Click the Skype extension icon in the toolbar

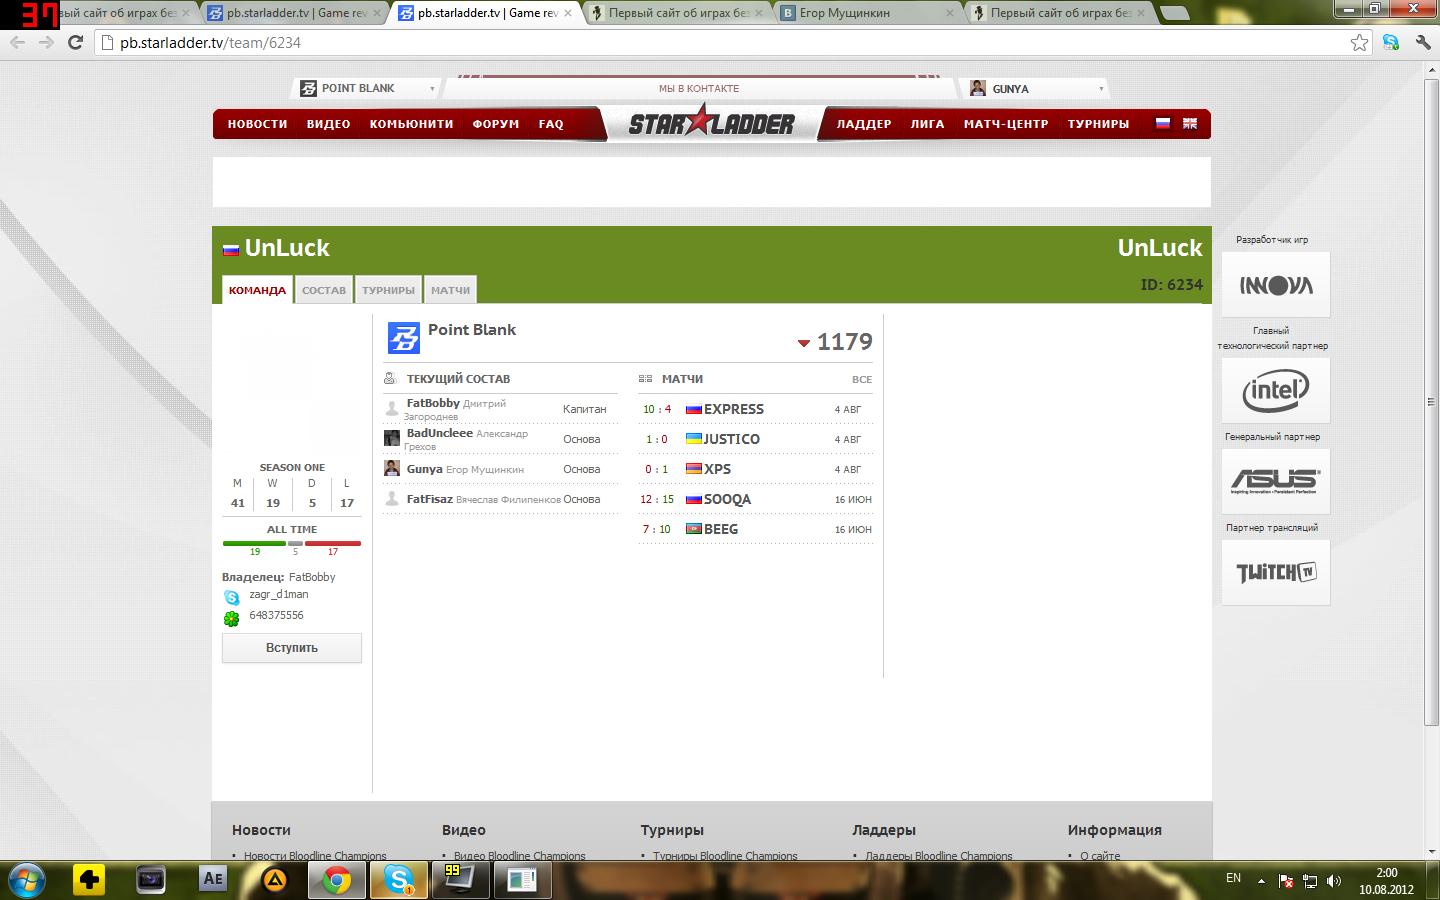[x=1391, y=42]
